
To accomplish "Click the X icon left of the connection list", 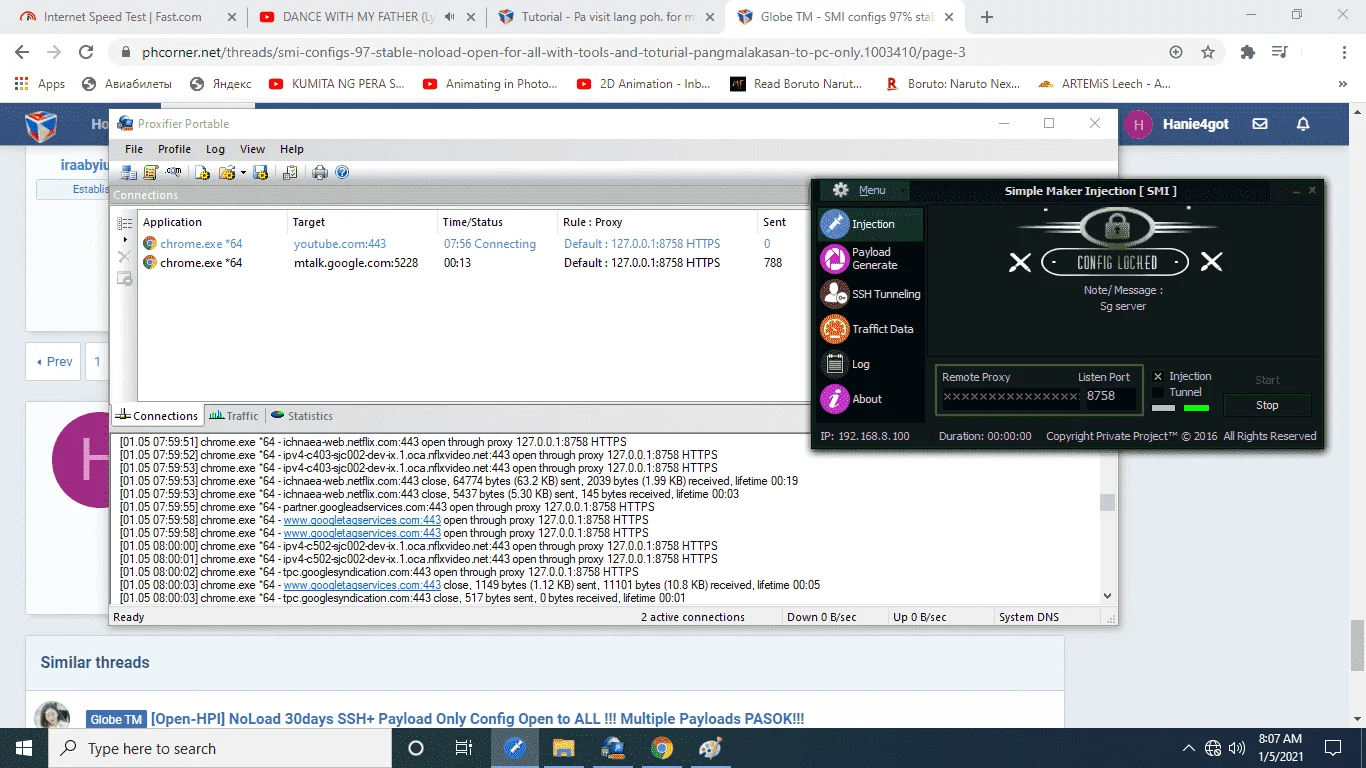I will click(125, 257).
